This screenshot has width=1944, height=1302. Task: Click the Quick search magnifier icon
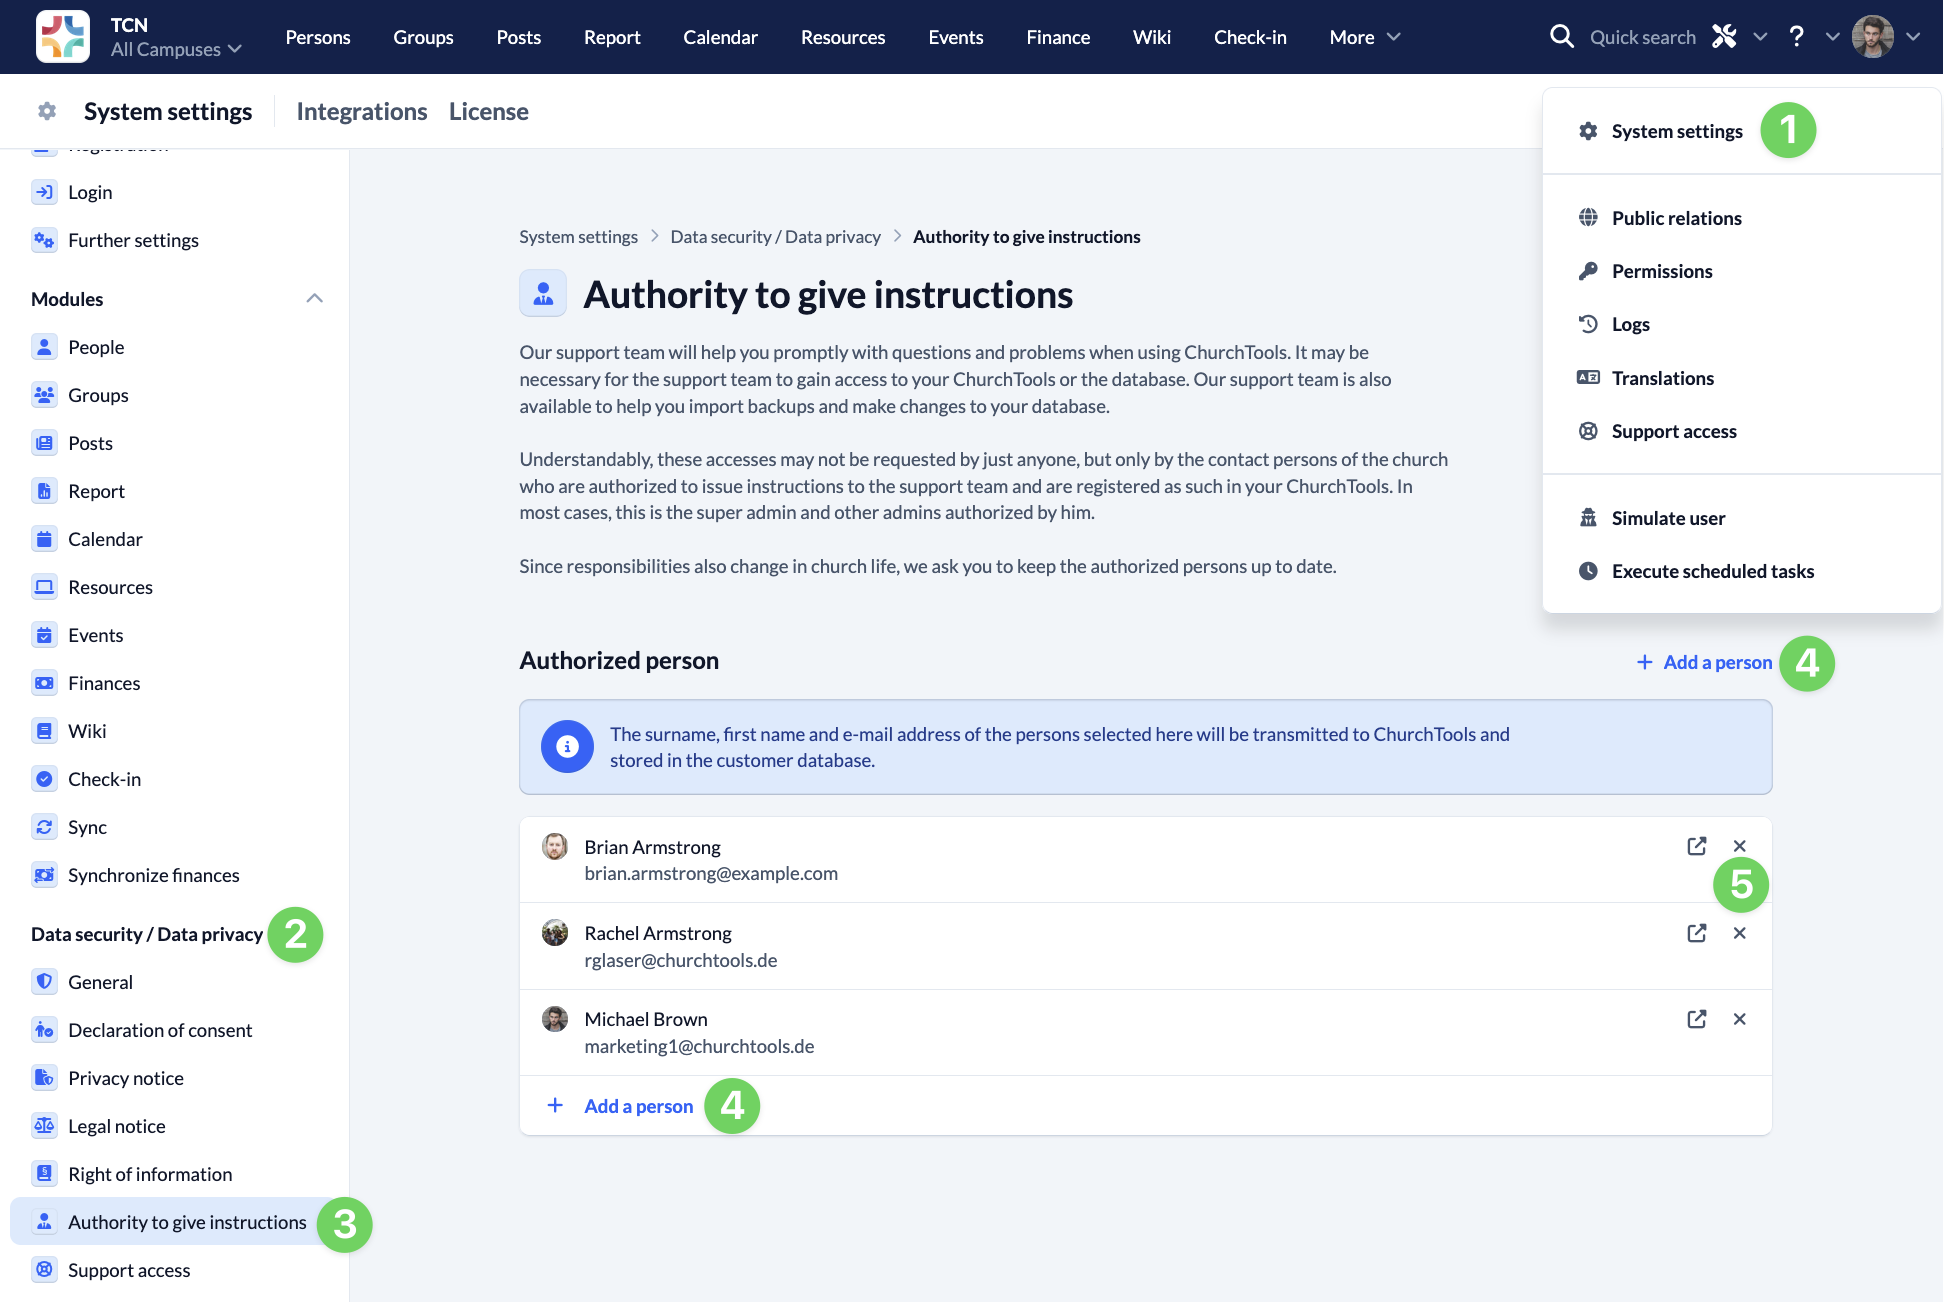tap(1561, 37)
